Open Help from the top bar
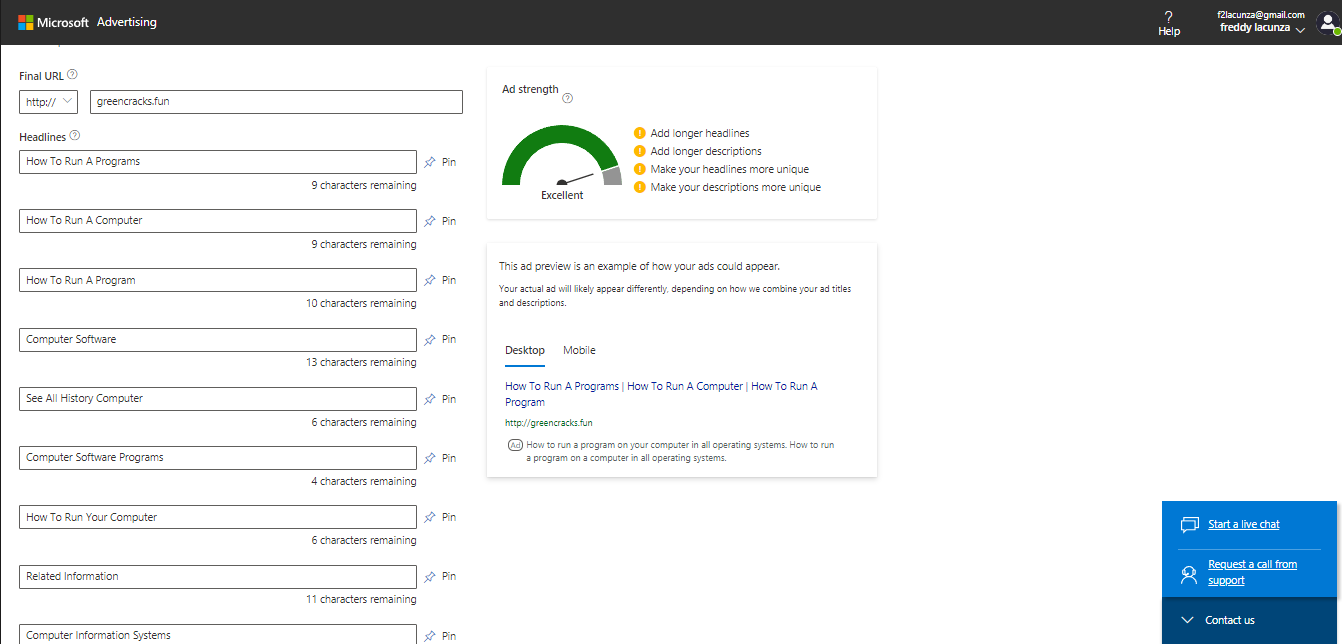Image resolution: width=1342 pixels, height=644 pixels. 1169,23
